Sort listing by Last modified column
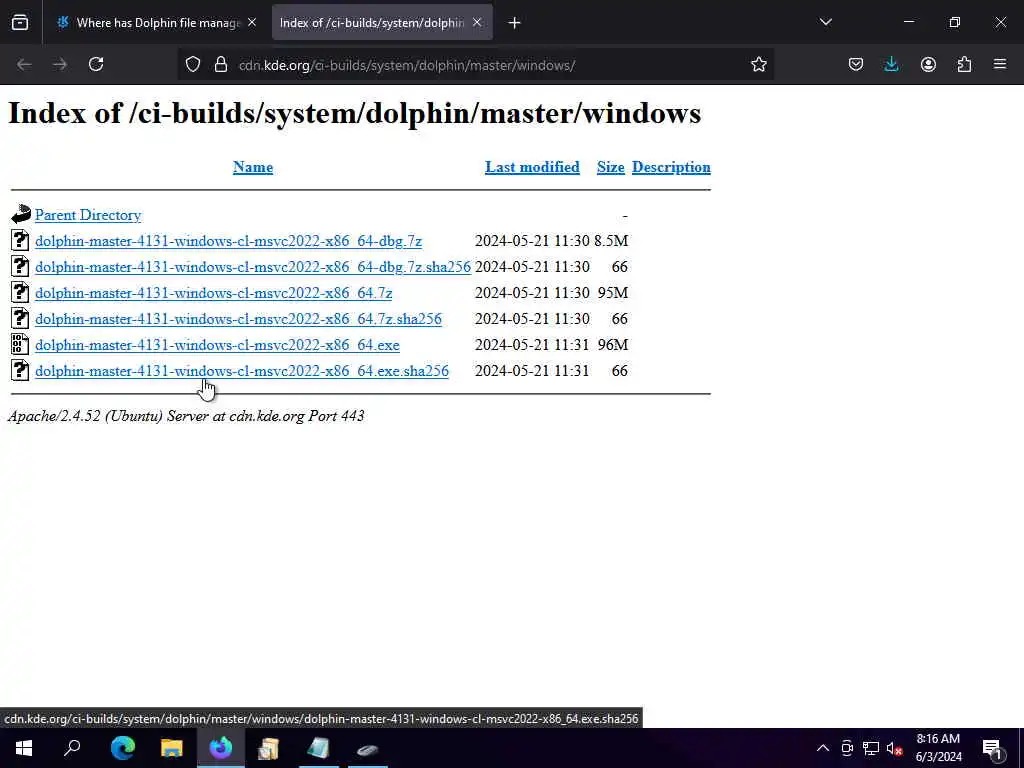Screen dimensions: 1024x768 pos(532,167)
